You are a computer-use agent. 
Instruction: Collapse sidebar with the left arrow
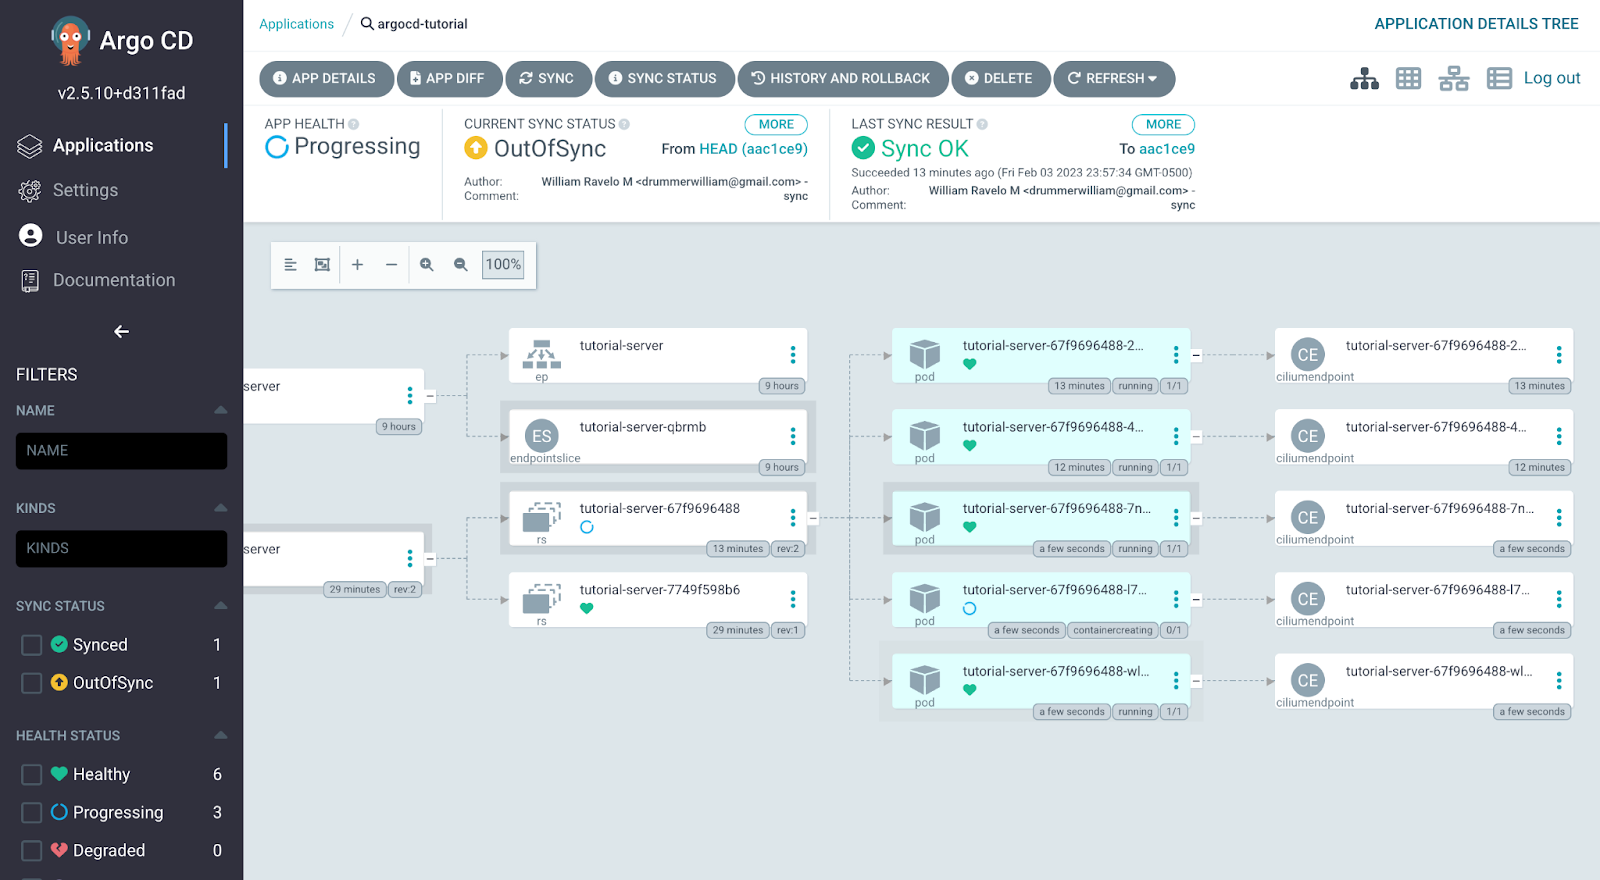[121, 331]
